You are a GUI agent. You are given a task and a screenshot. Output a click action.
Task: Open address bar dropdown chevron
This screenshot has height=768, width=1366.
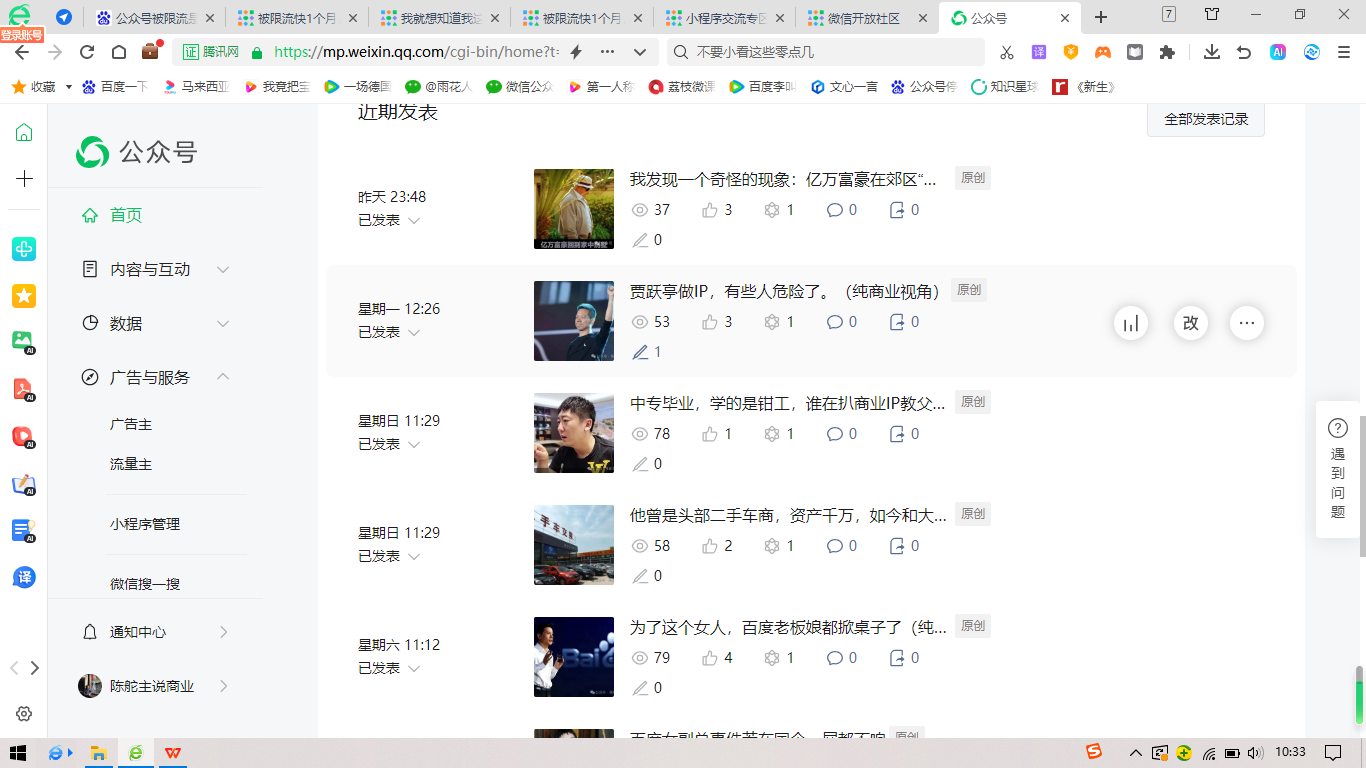point(640,52)
